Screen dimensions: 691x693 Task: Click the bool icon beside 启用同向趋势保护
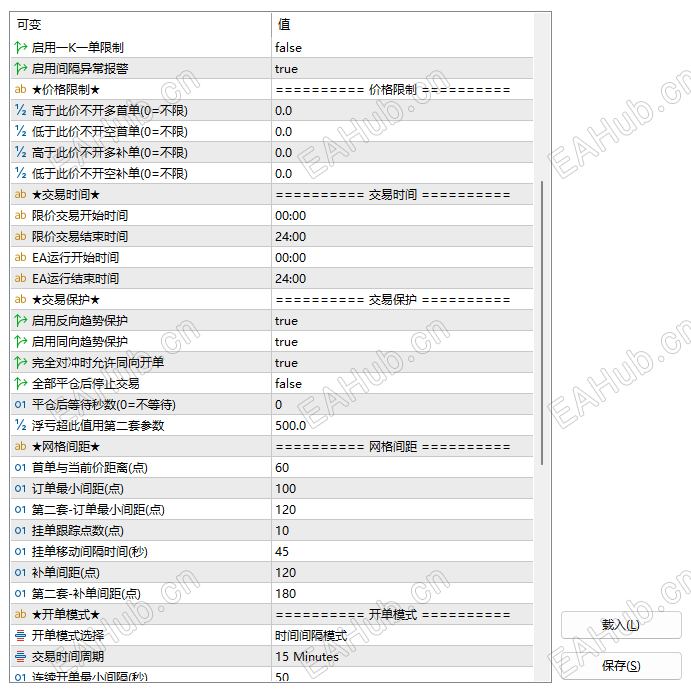(x=20, y=341)
